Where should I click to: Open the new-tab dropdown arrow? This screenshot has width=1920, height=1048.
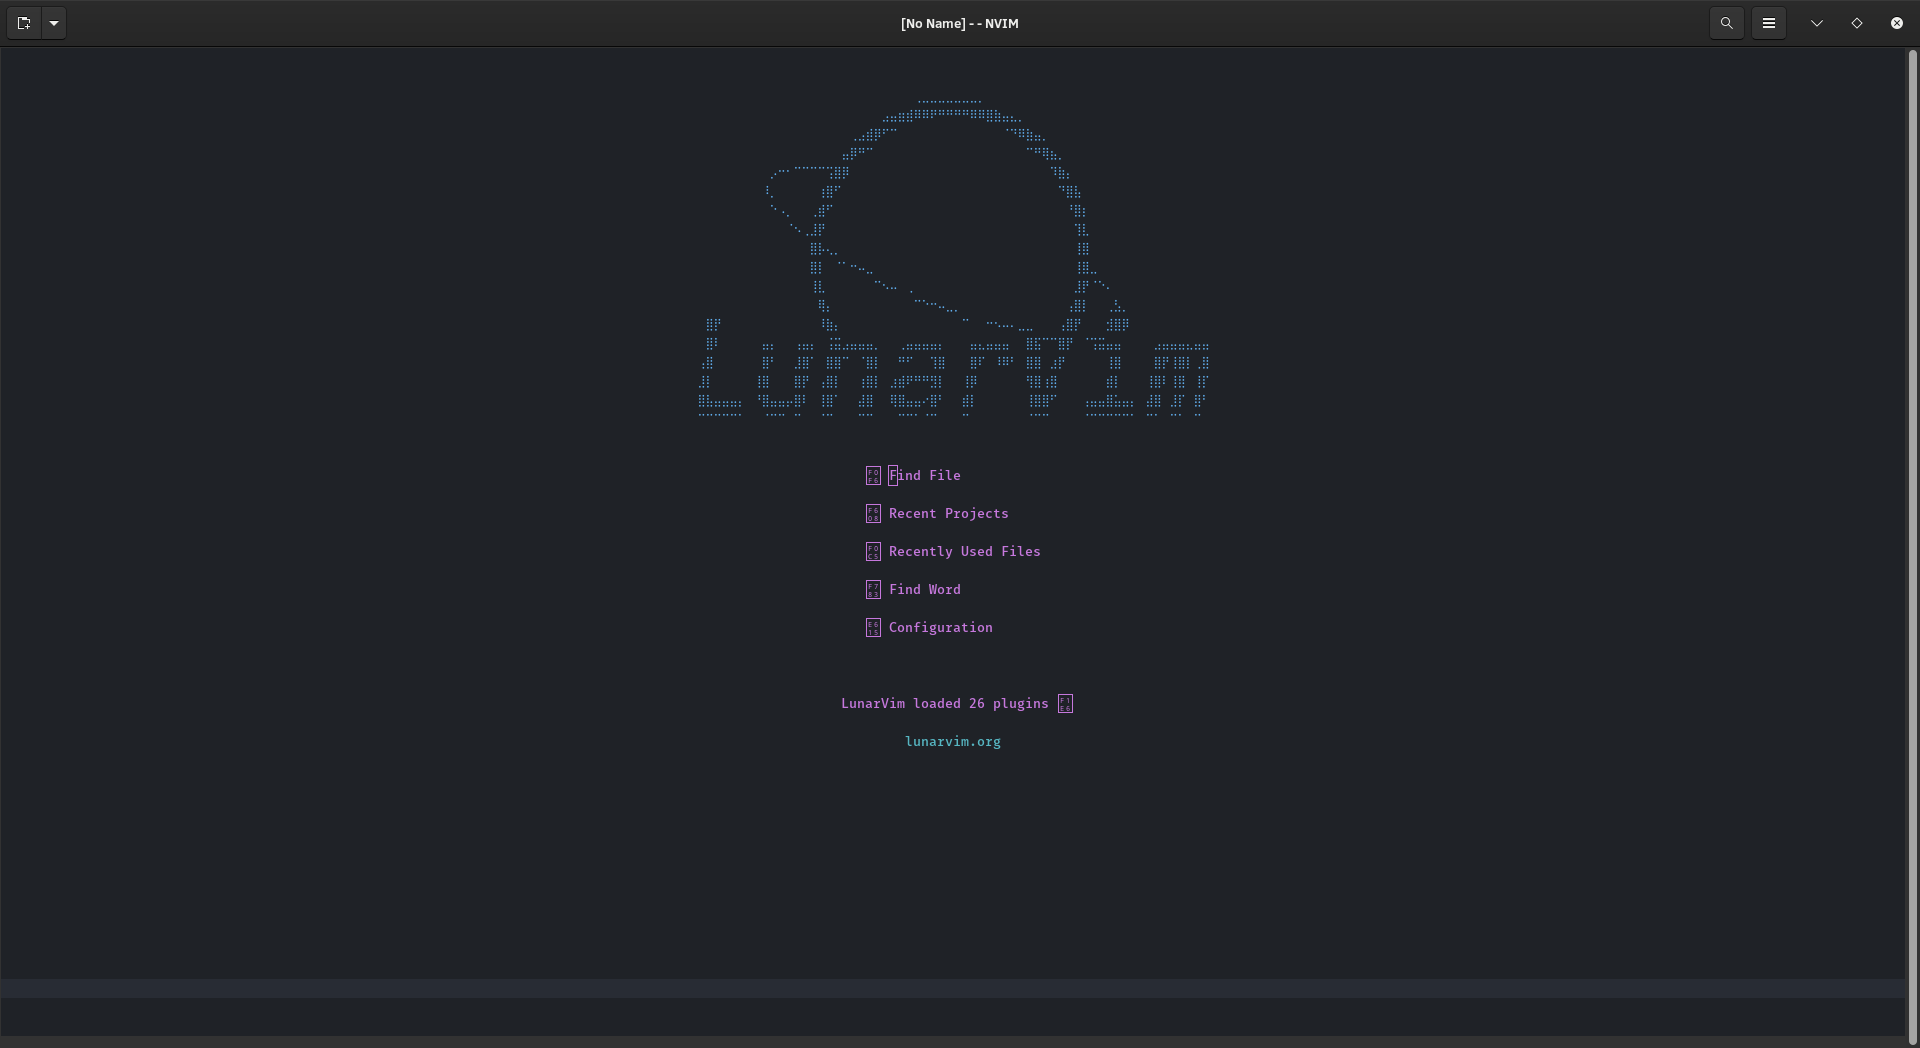(x=54, y=23)
